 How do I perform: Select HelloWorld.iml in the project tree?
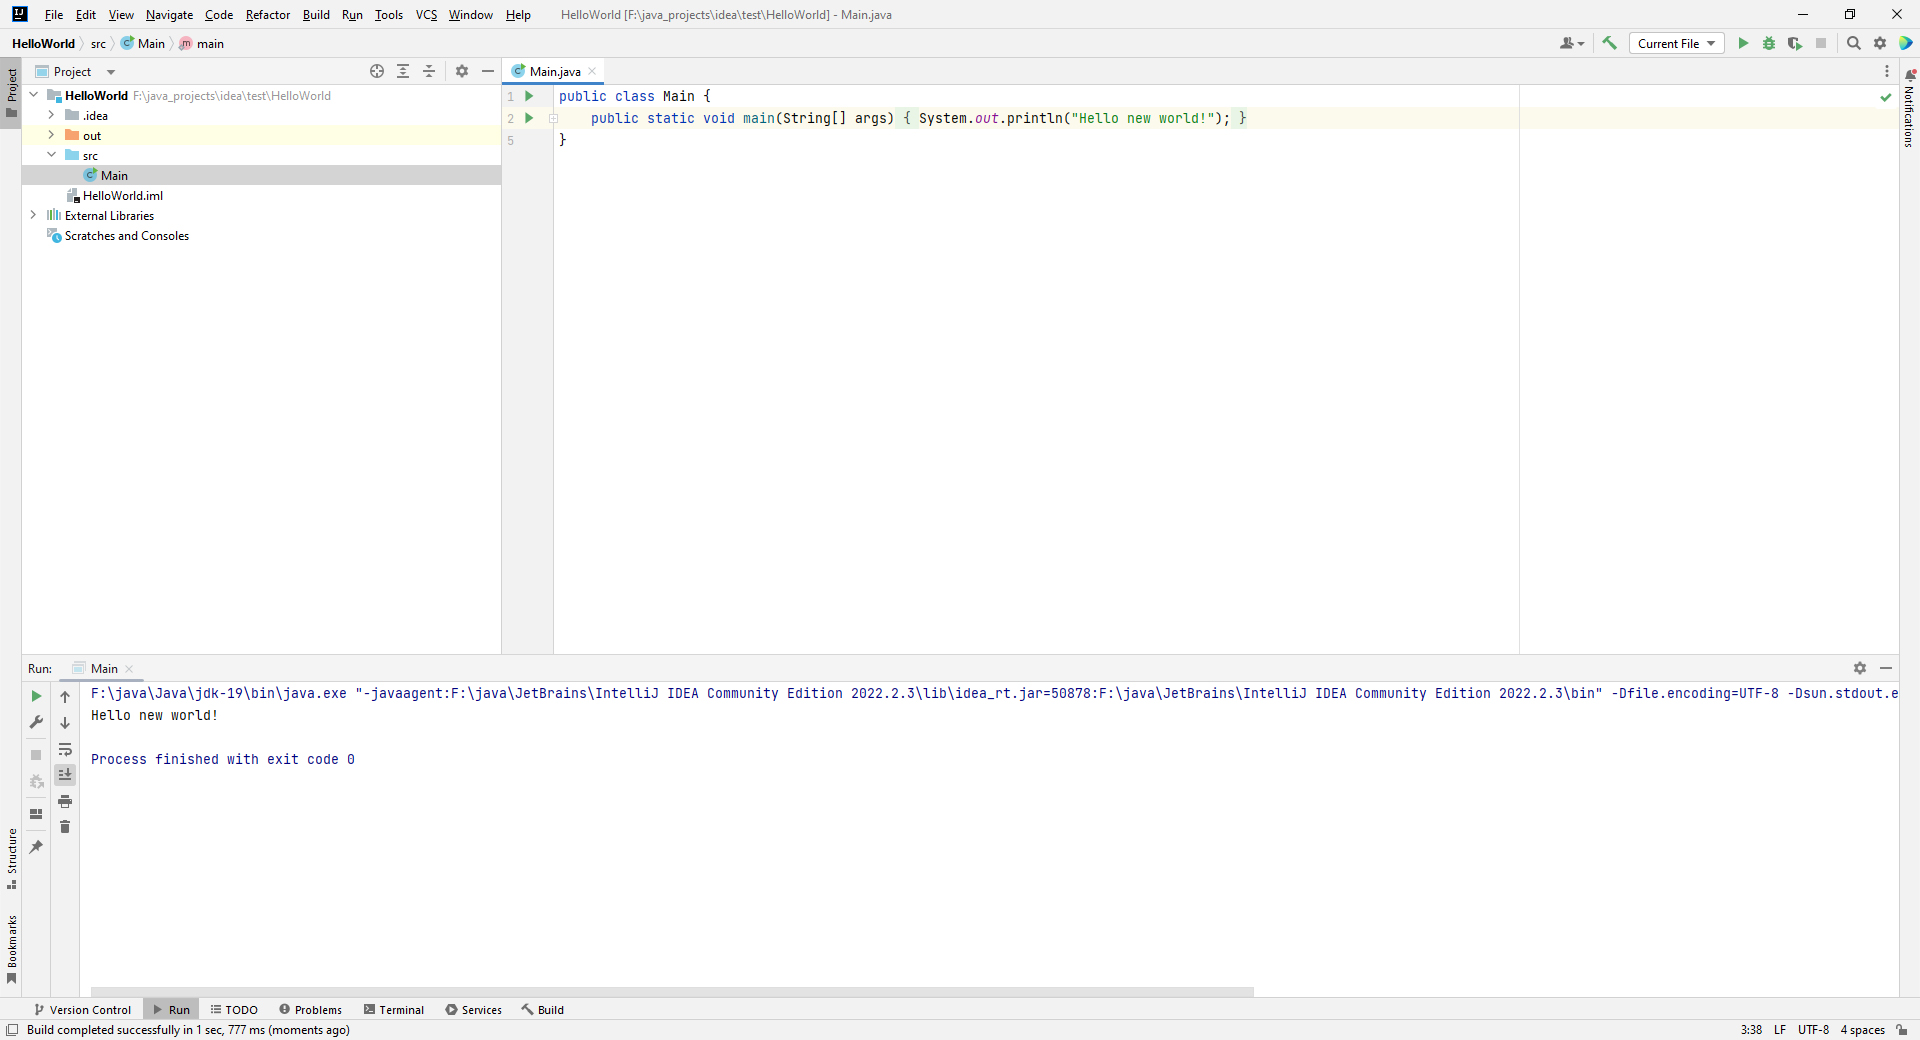(123, 196)
